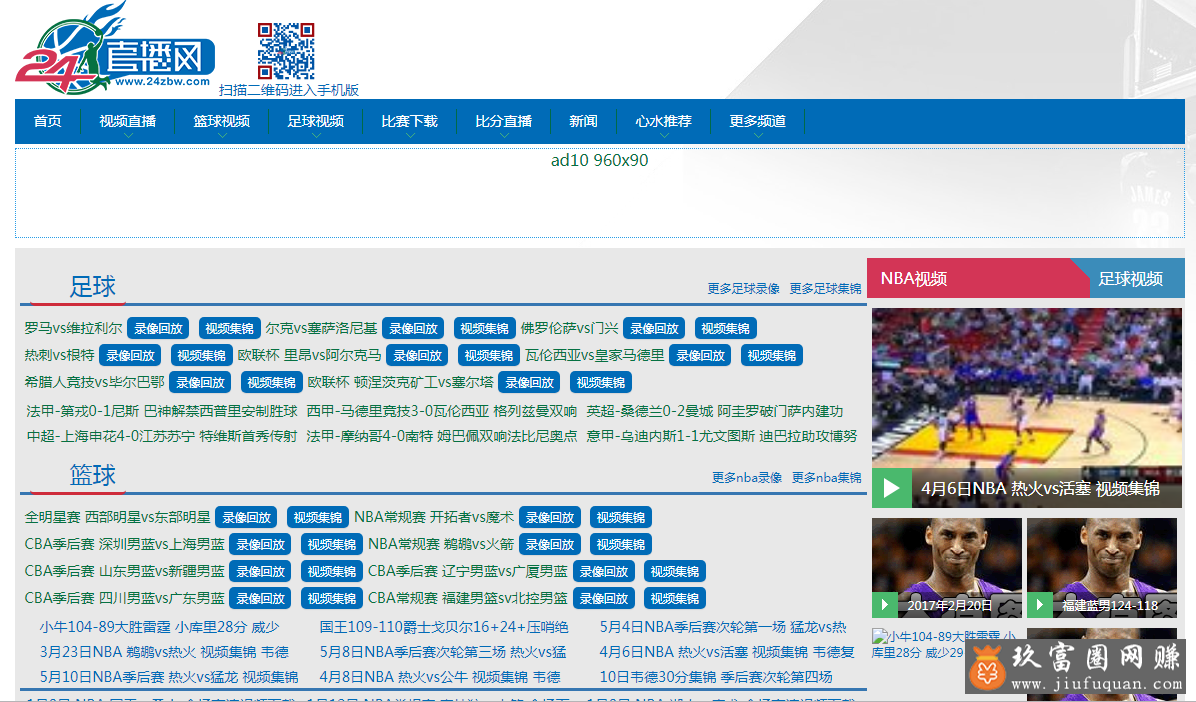Open the 更多nba集锦 link

827,478
